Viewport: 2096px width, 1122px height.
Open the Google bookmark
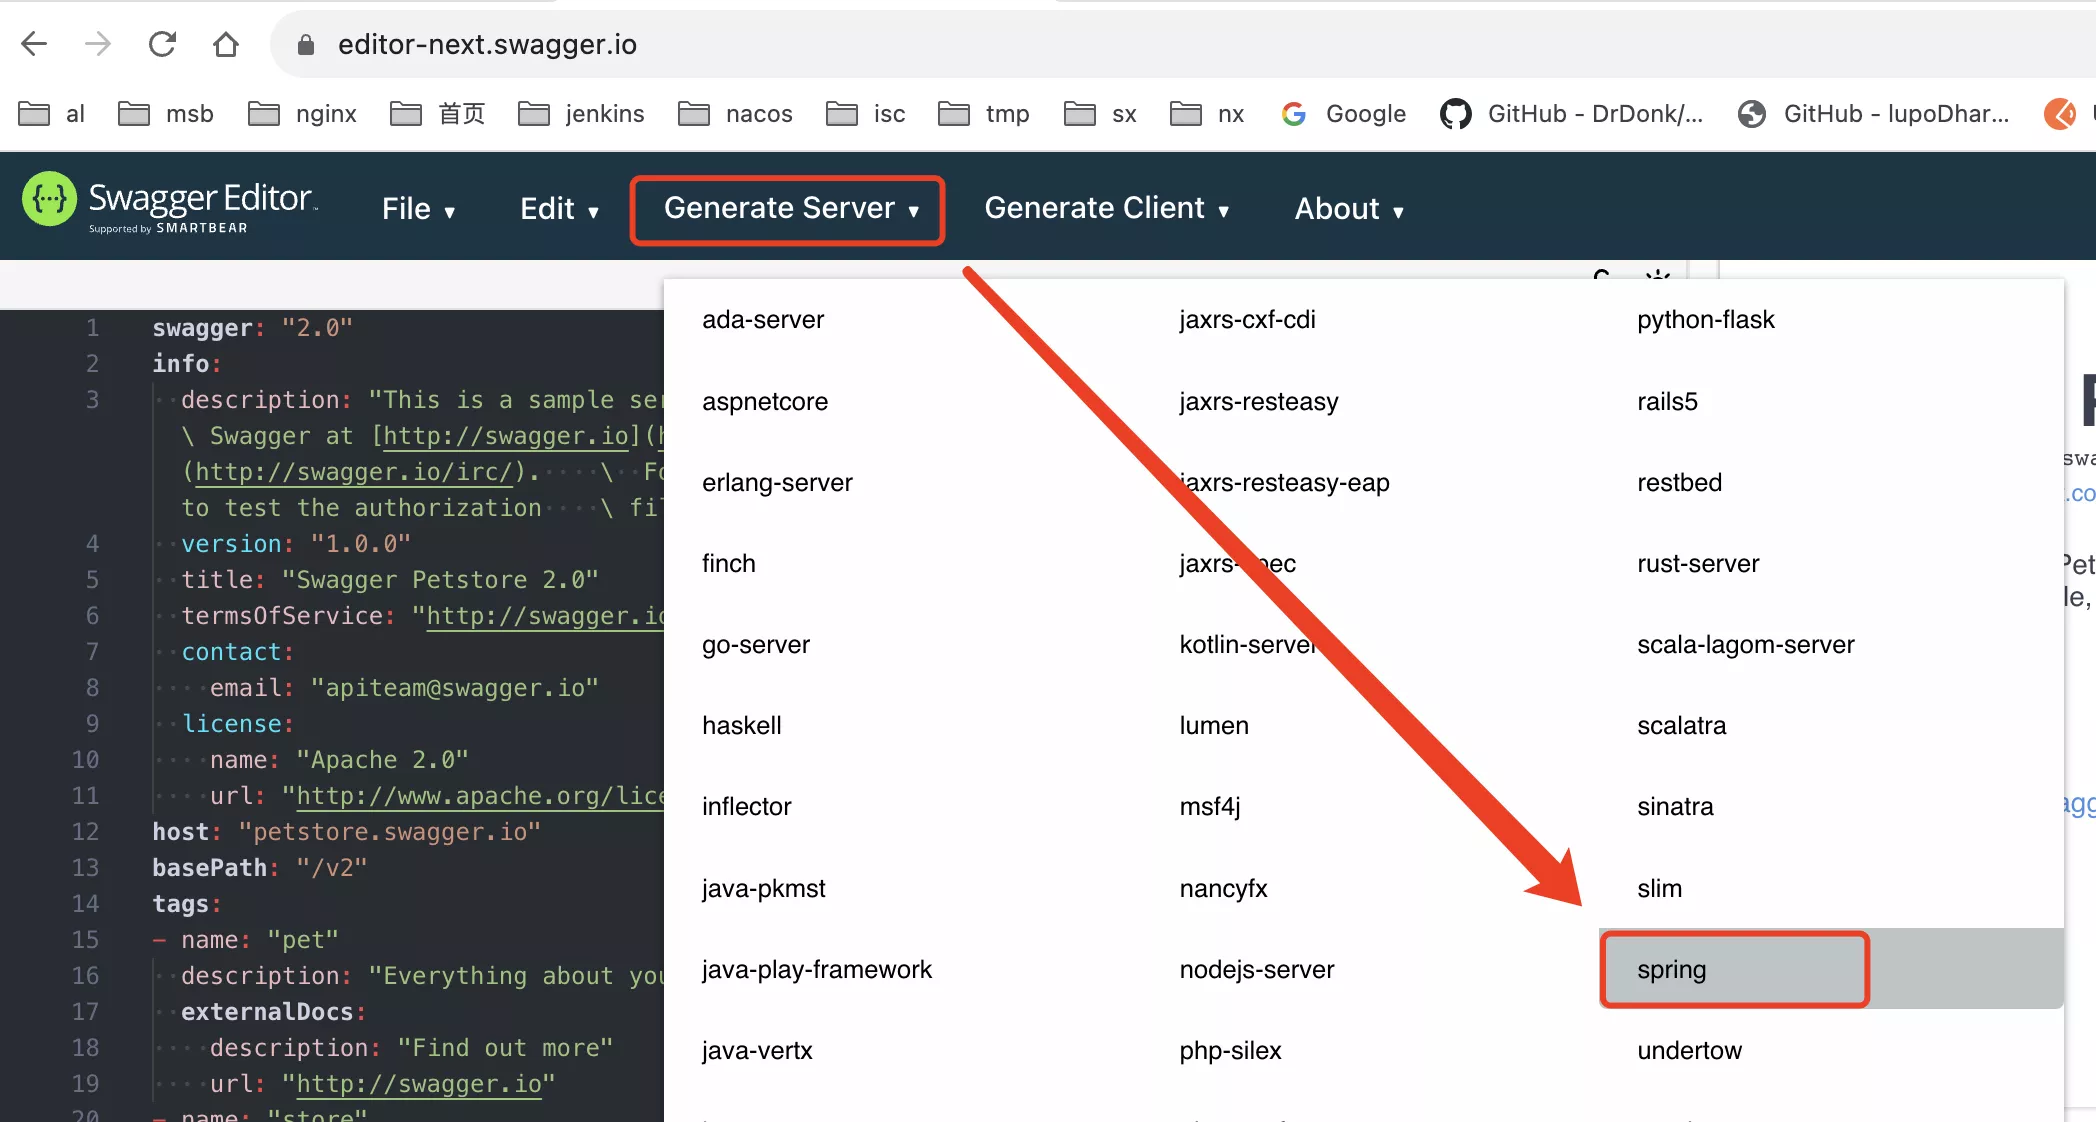pyautogui.click(x=1343, y=114)
